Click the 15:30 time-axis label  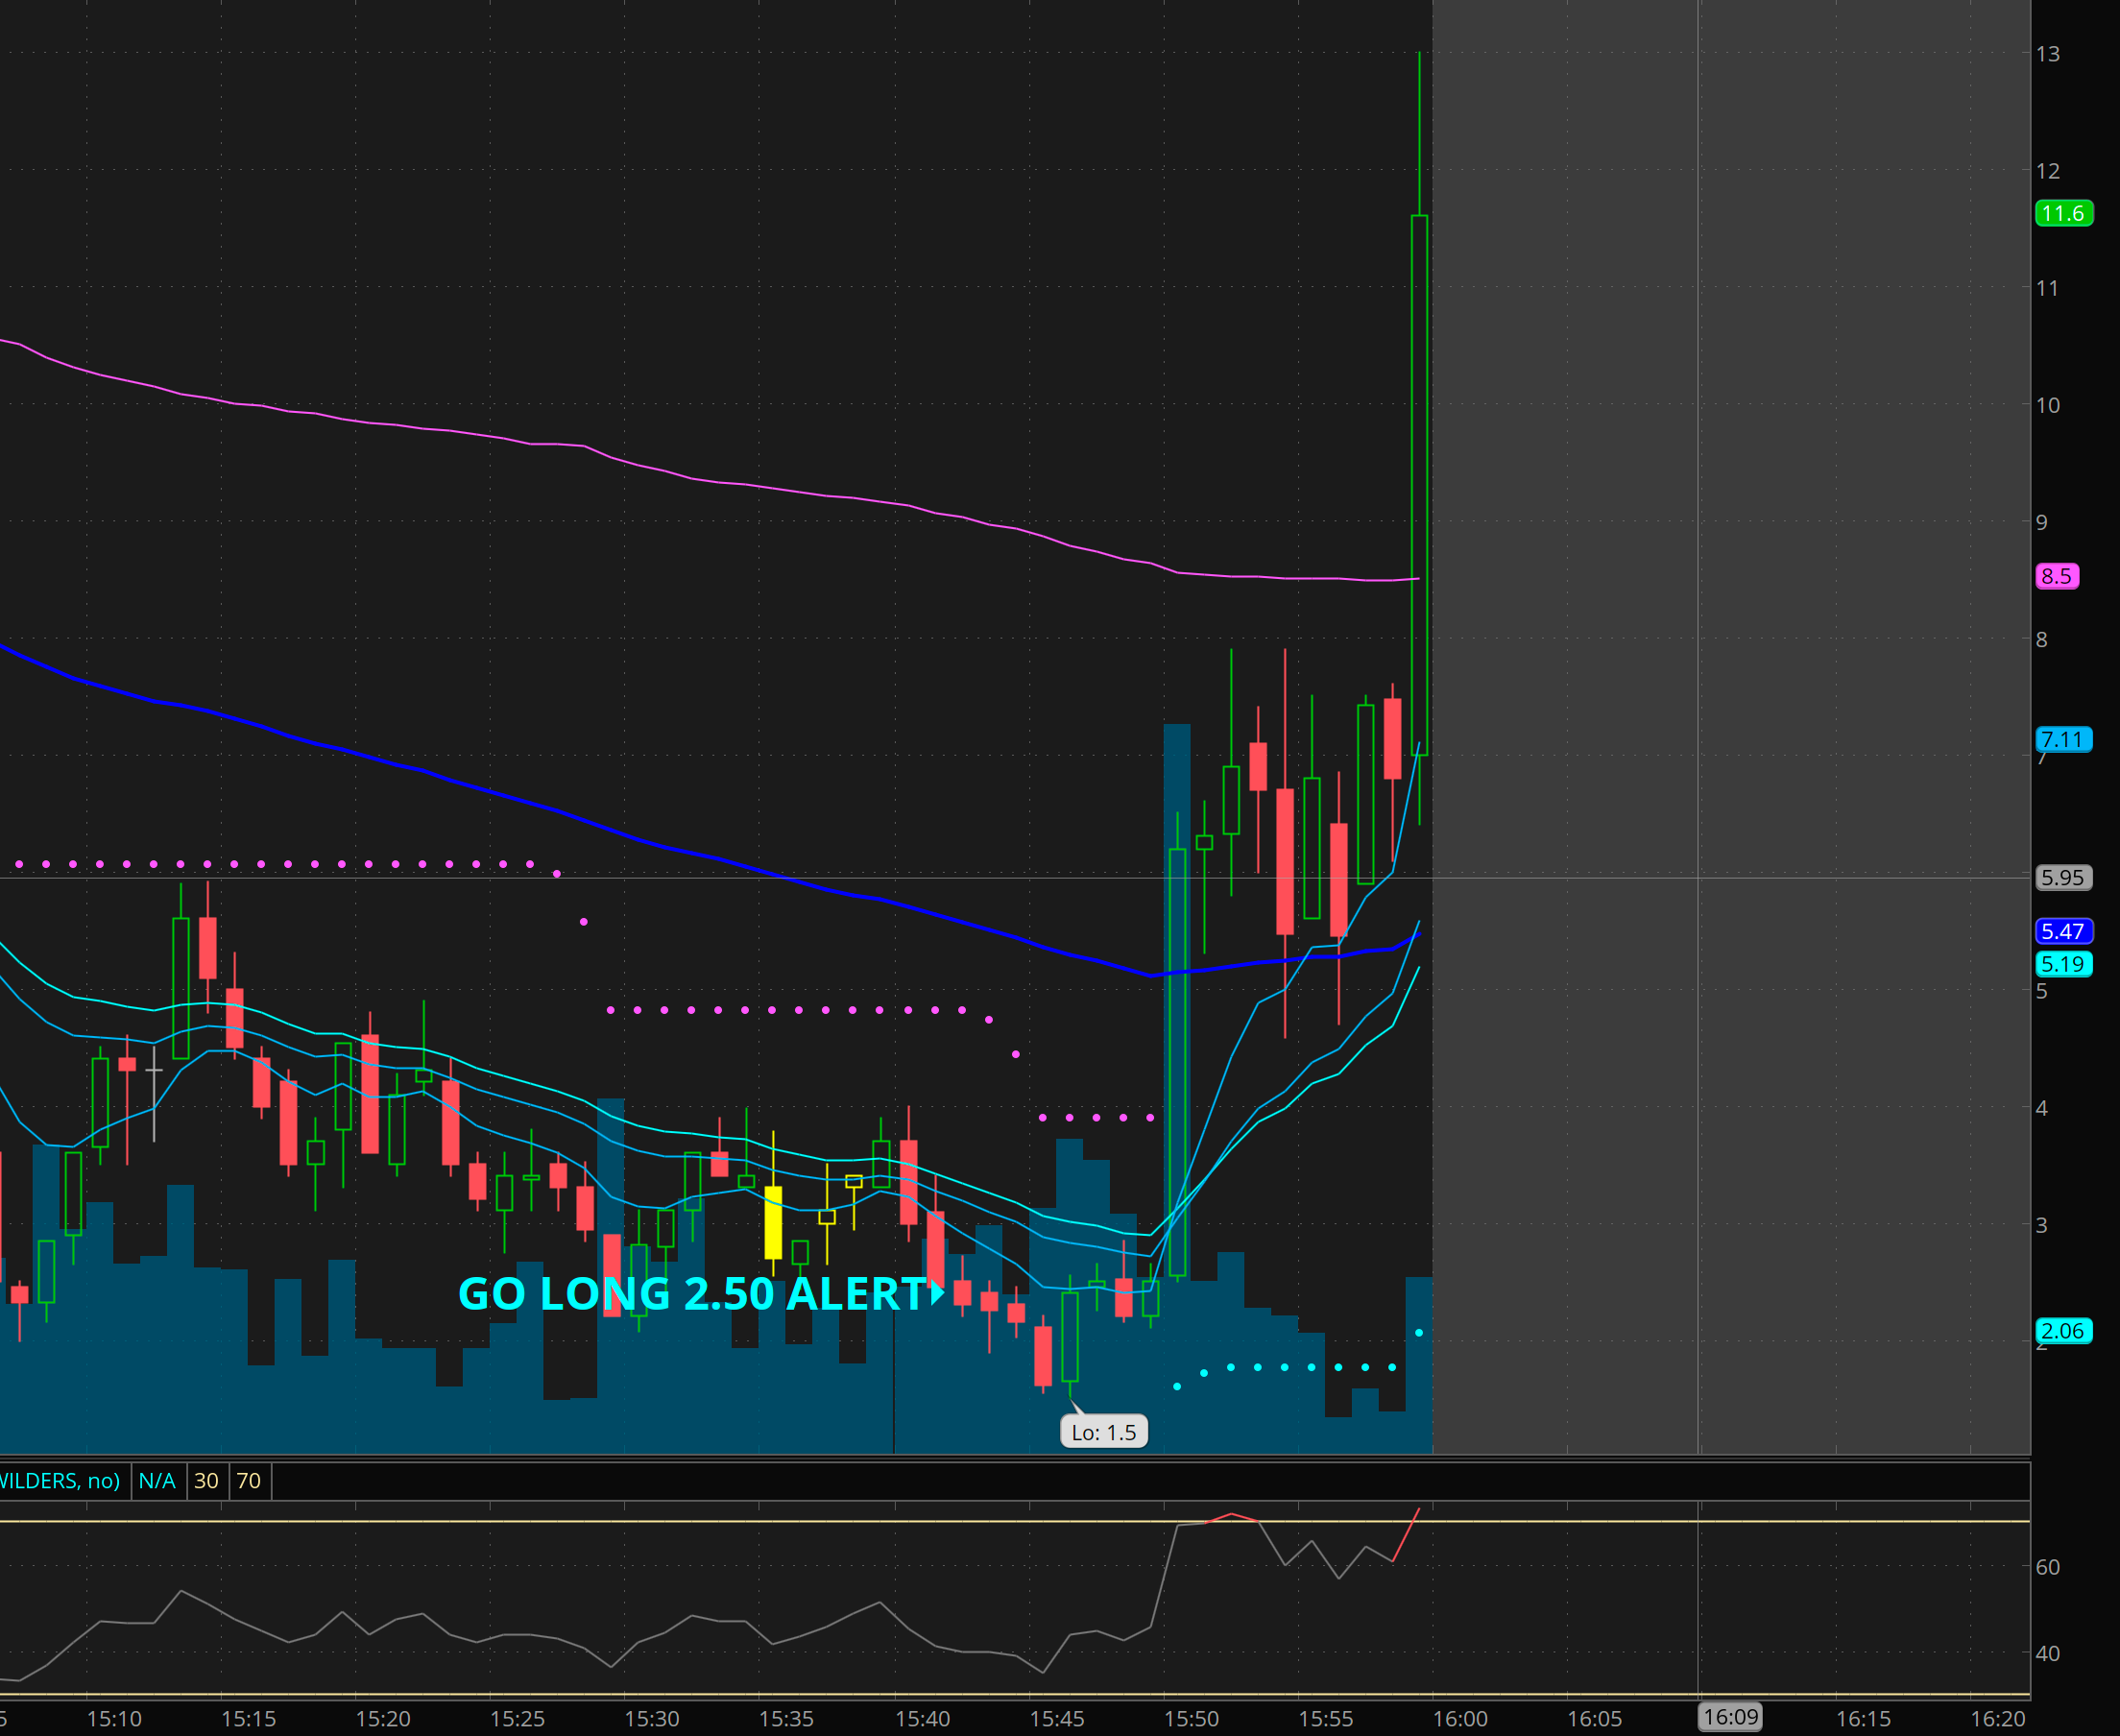tap(652, 1719)
